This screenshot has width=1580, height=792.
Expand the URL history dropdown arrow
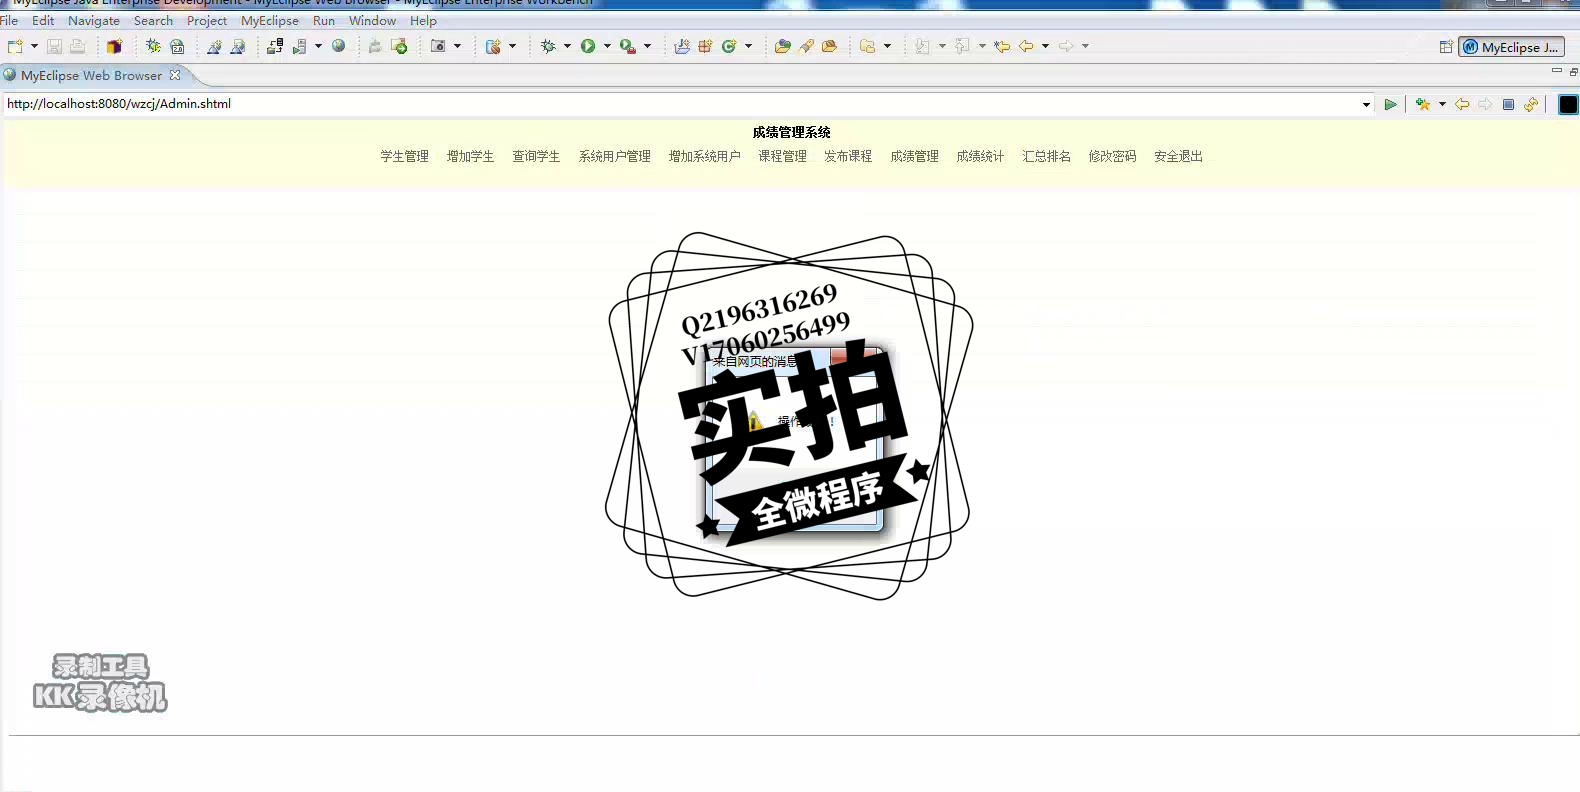(x=1366, y=104)
